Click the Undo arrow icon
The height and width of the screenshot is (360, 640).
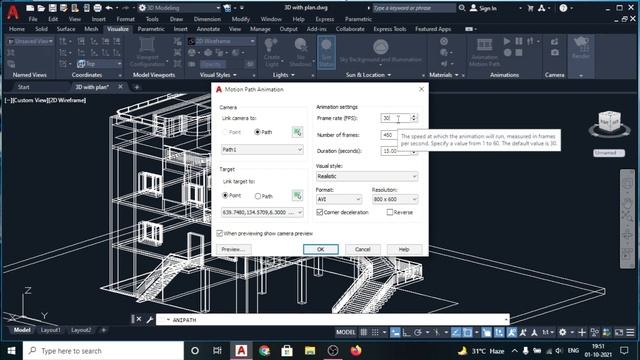point(109,8)
